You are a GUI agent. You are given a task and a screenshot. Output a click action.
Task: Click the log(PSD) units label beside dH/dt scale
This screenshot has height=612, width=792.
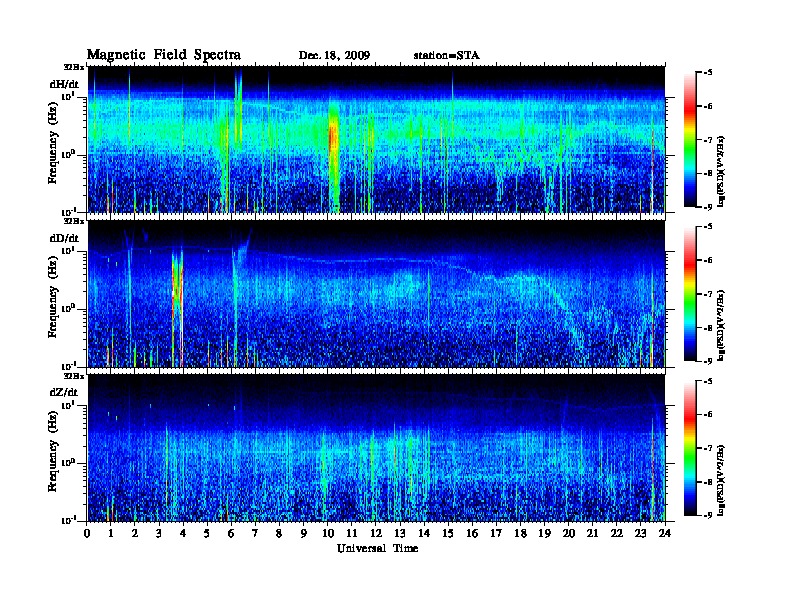point(721,171)
